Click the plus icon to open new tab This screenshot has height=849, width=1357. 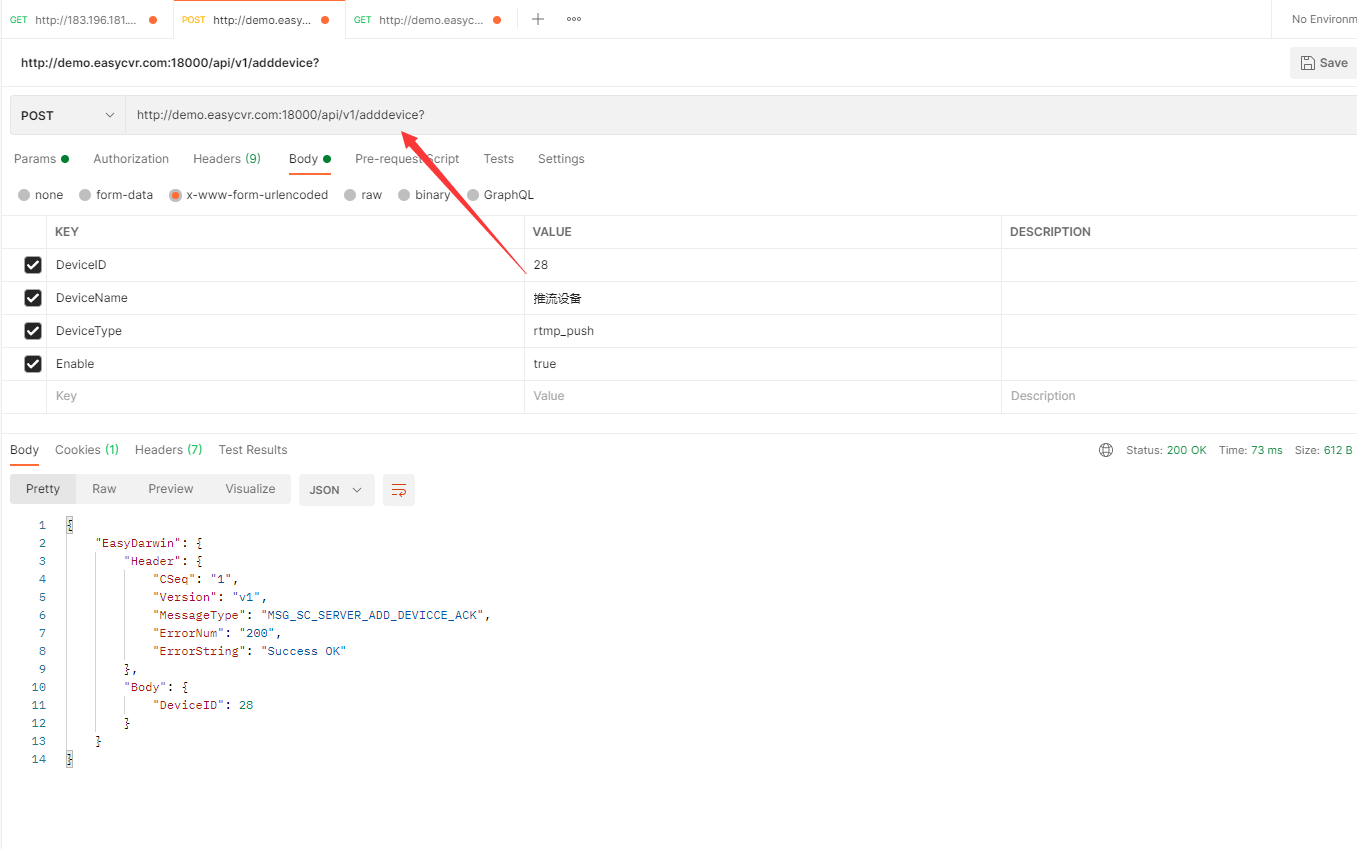click(538, 19)
